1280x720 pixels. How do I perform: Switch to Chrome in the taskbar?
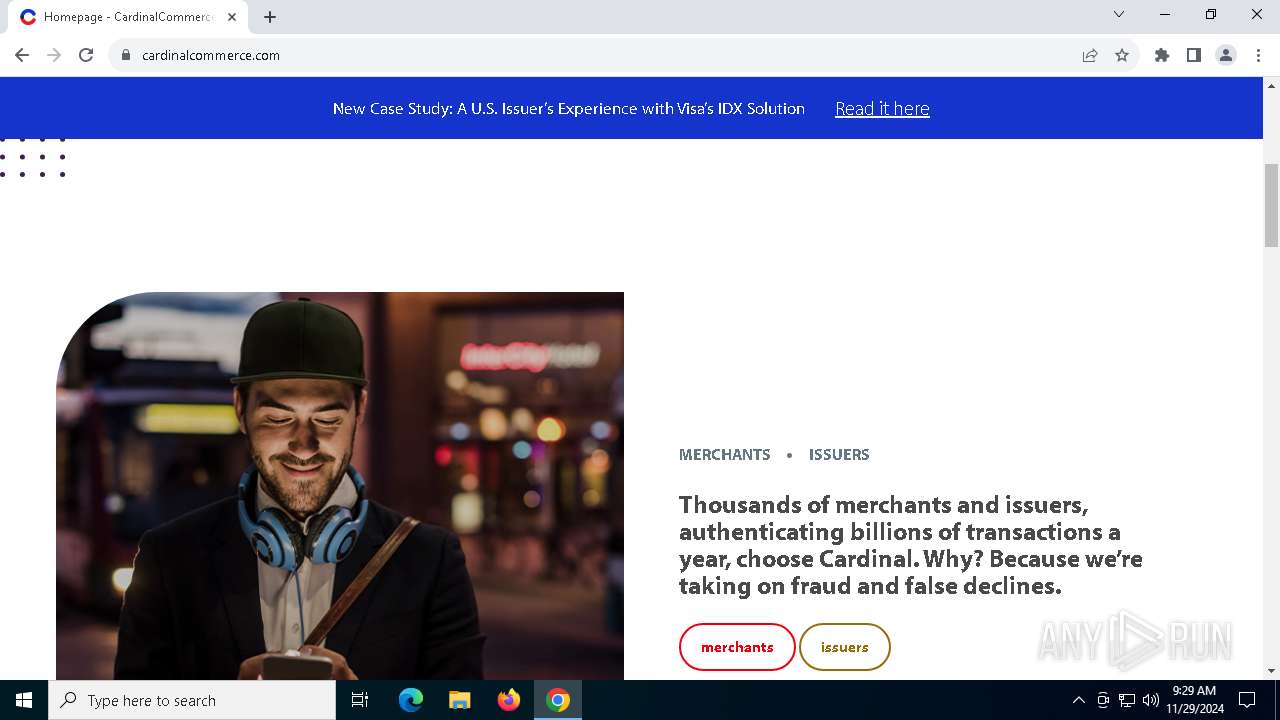pyautogui.click(x=558, y=700)
